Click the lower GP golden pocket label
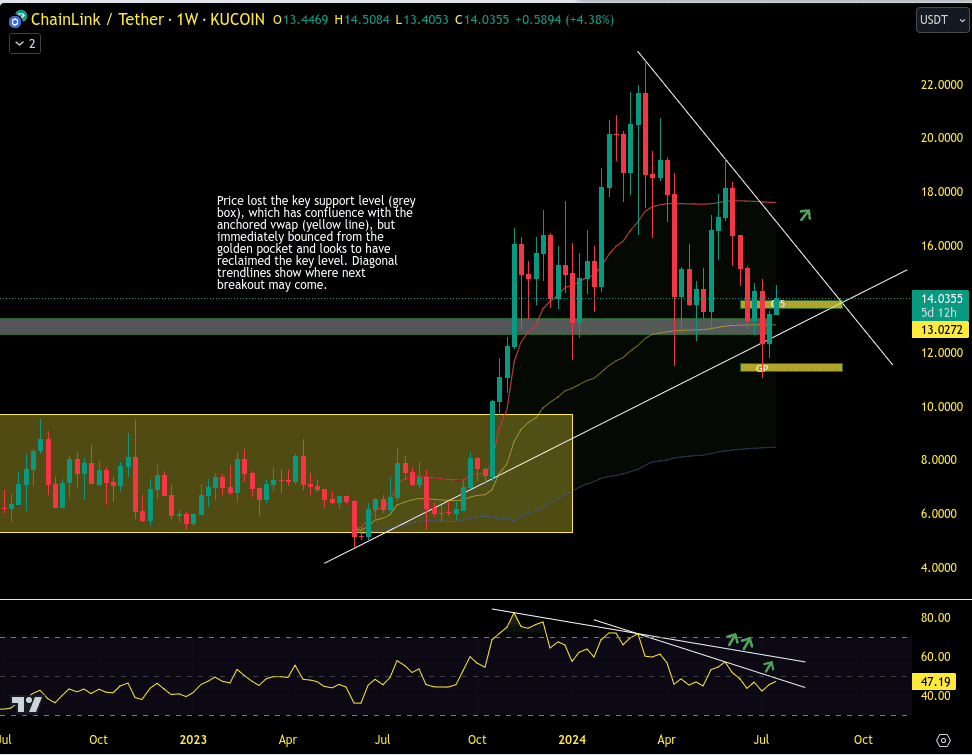Viewport: 972px width, 755px height. pyautogui.click(x=762, y=368)
